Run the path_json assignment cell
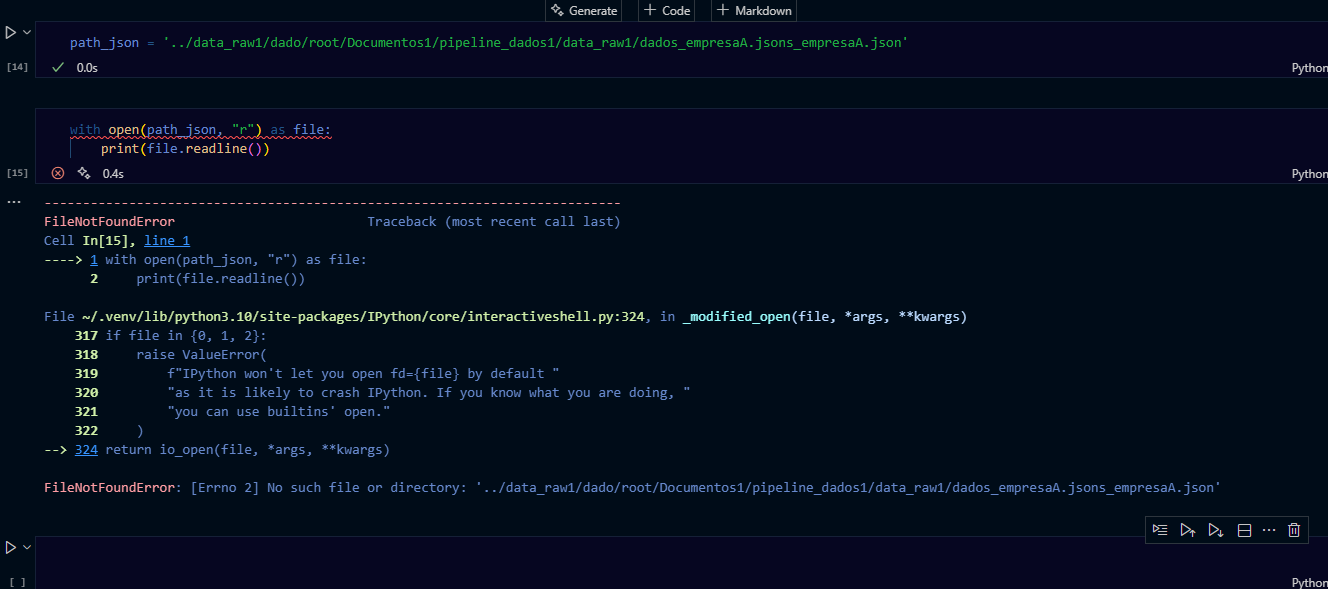1328x589 pixels. (10, 33)
